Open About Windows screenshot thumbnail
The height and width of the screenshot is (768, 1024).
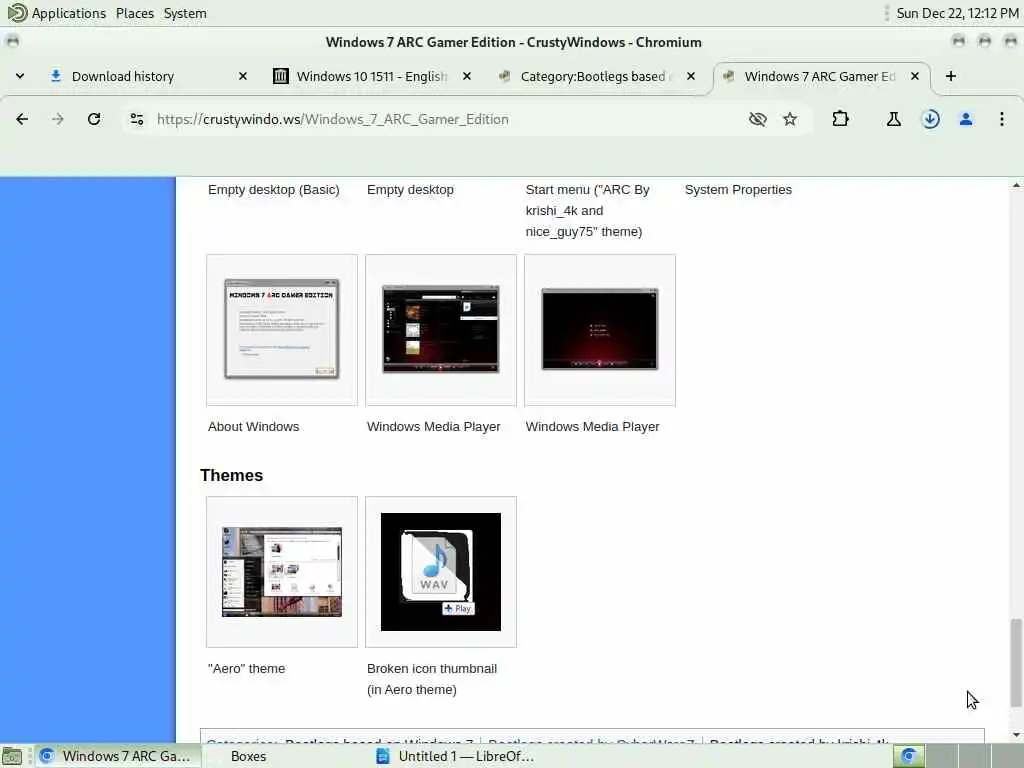coord(282,330)
